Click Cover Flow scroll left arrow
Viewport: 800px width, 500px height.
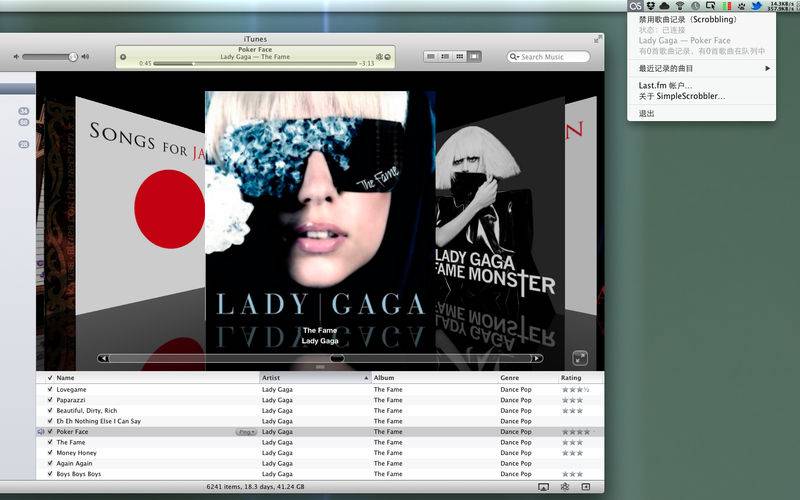point(104,359)
